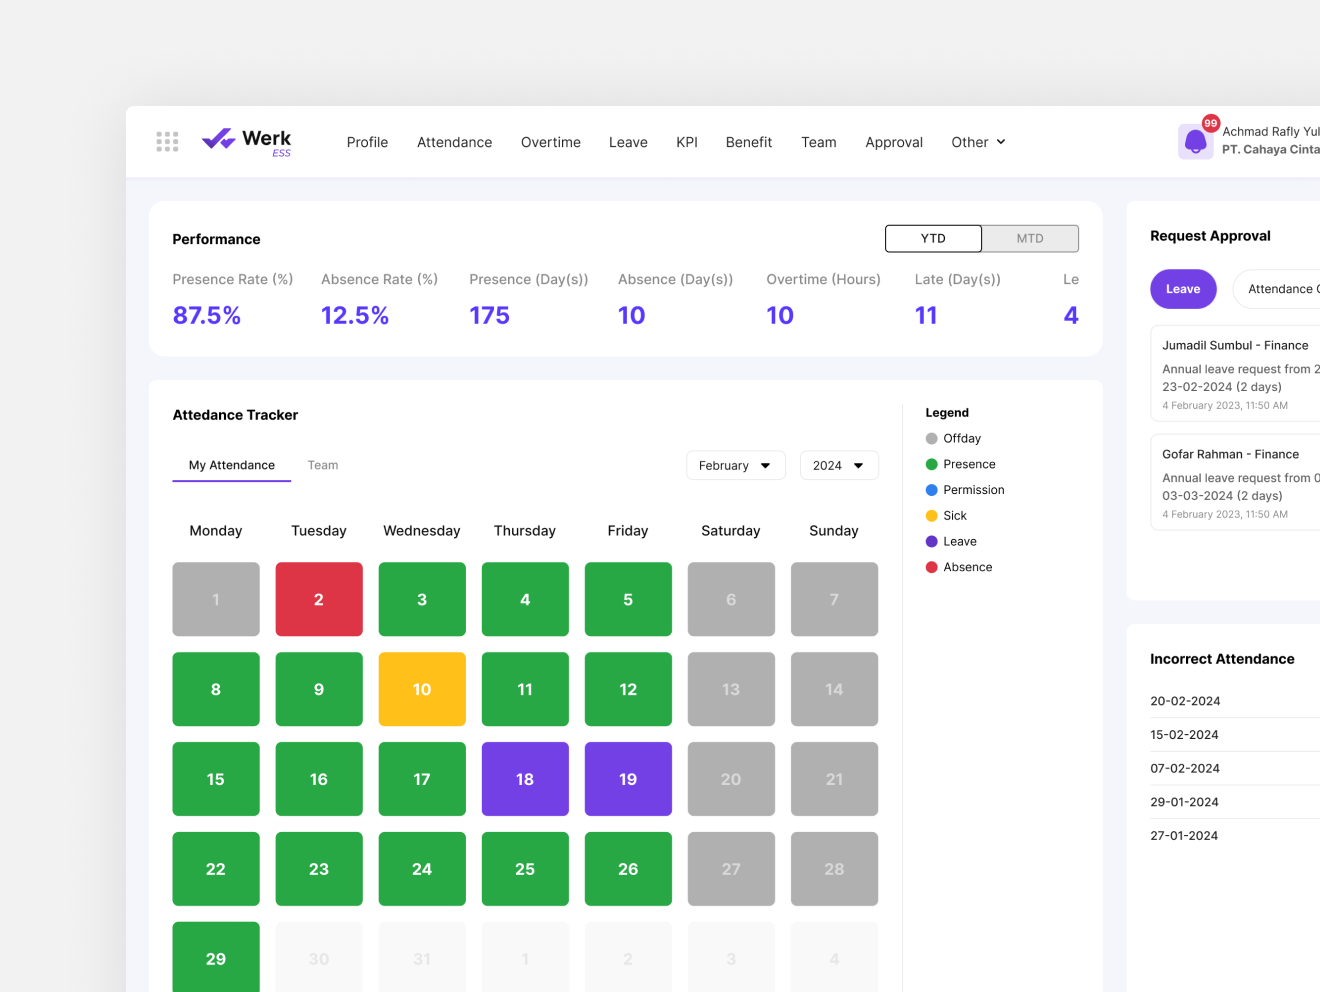Select presence day 26 on calendar

coord(628,869)
